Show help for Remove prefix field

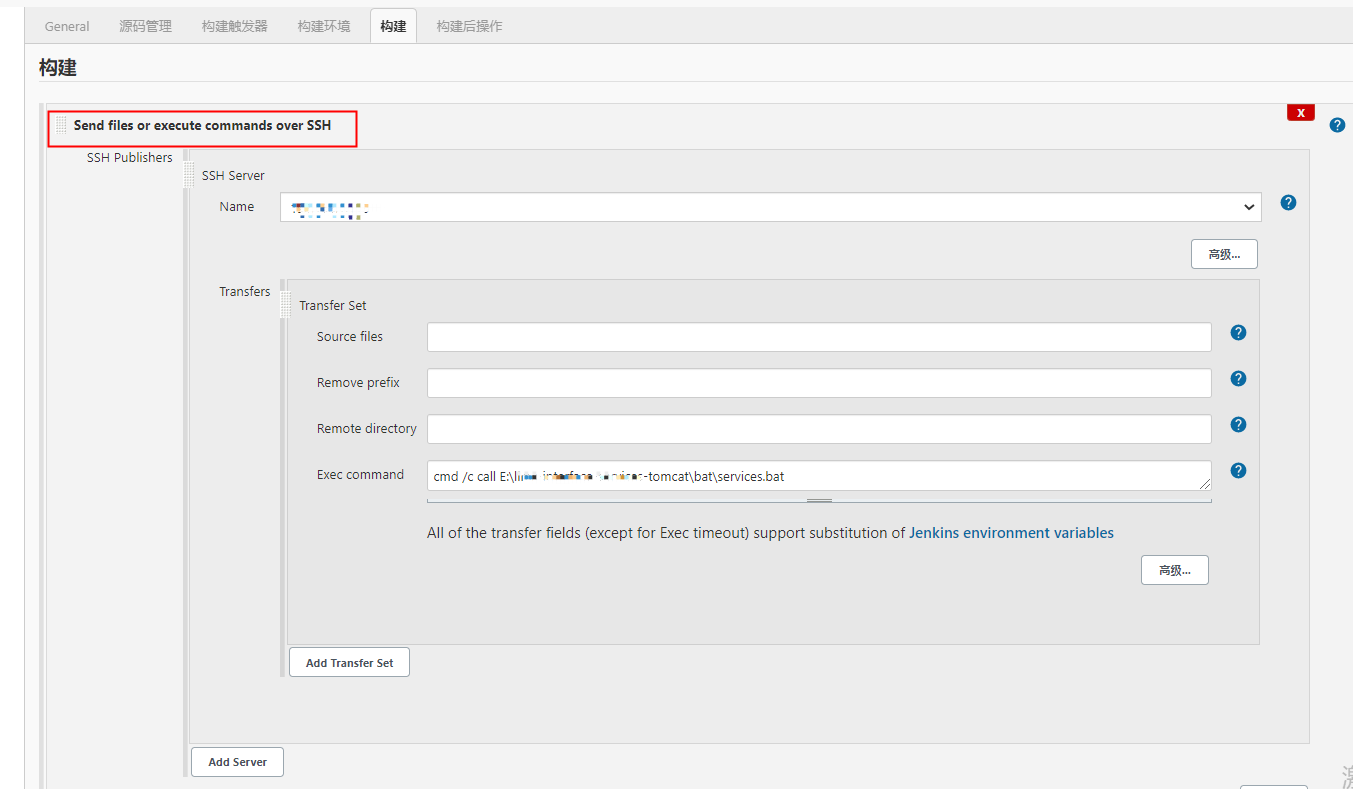[1238, 378]
